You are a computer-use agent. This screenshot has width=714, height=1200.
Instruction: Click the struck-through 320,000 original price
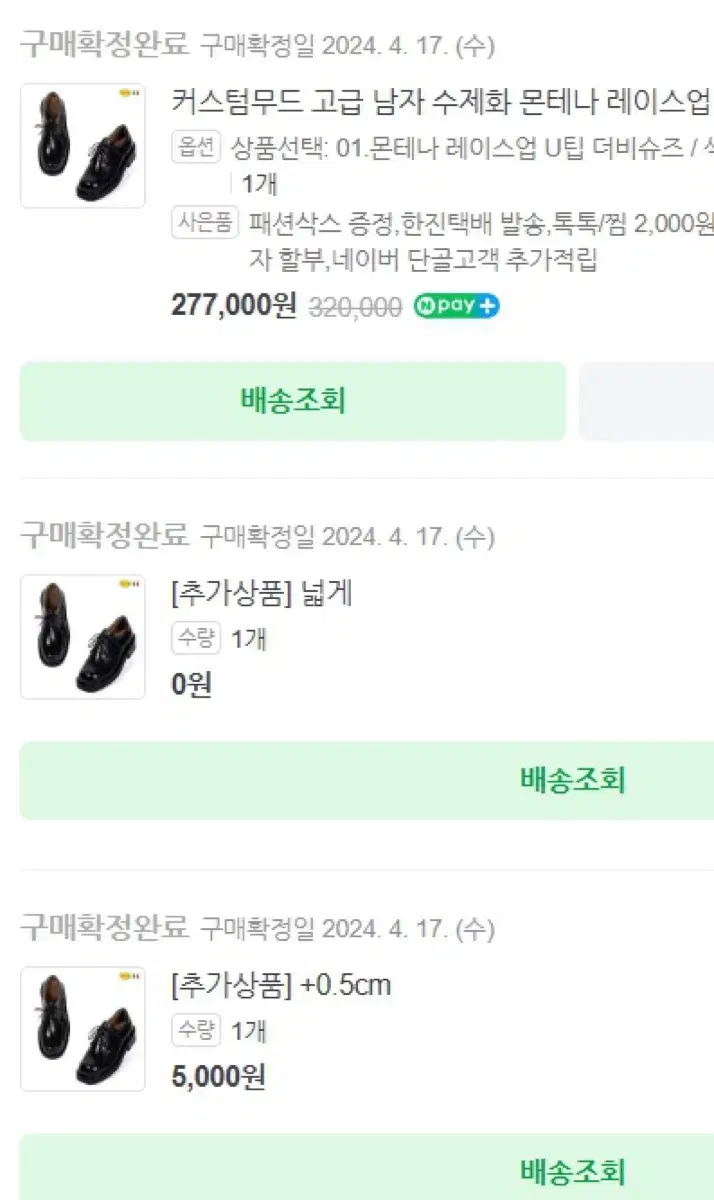(356, 307)
